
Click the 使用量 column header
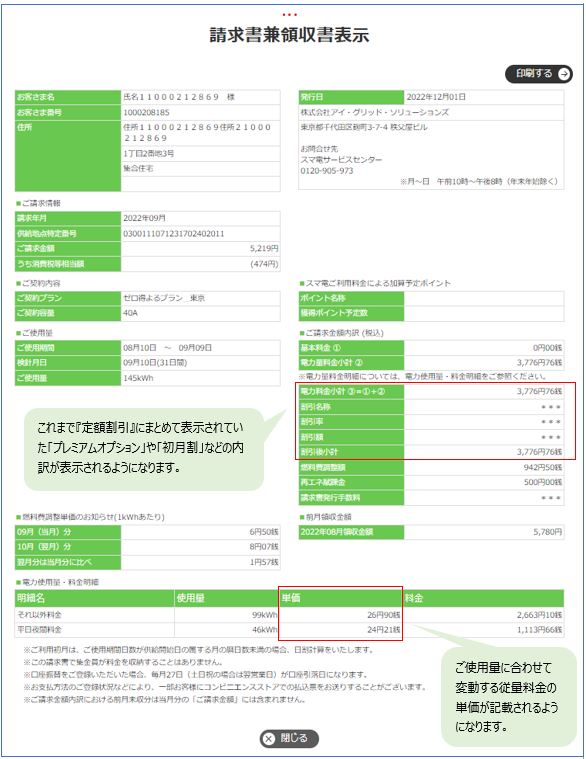(226, 598)
